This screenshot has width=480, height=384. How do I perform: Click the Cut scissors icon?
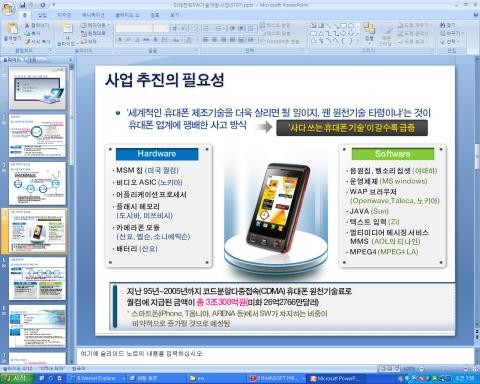pos(27,25)
